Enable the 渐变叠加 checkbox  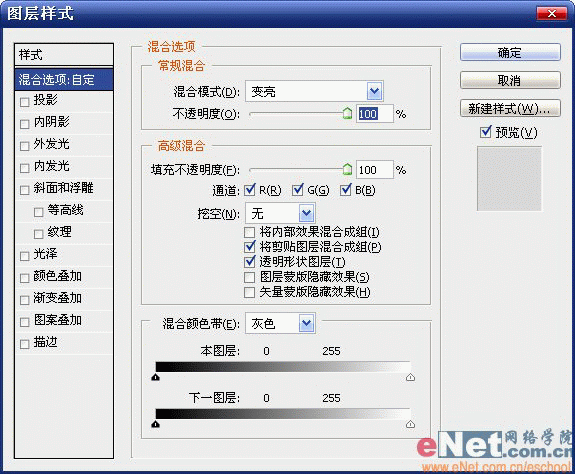(25, 300)
